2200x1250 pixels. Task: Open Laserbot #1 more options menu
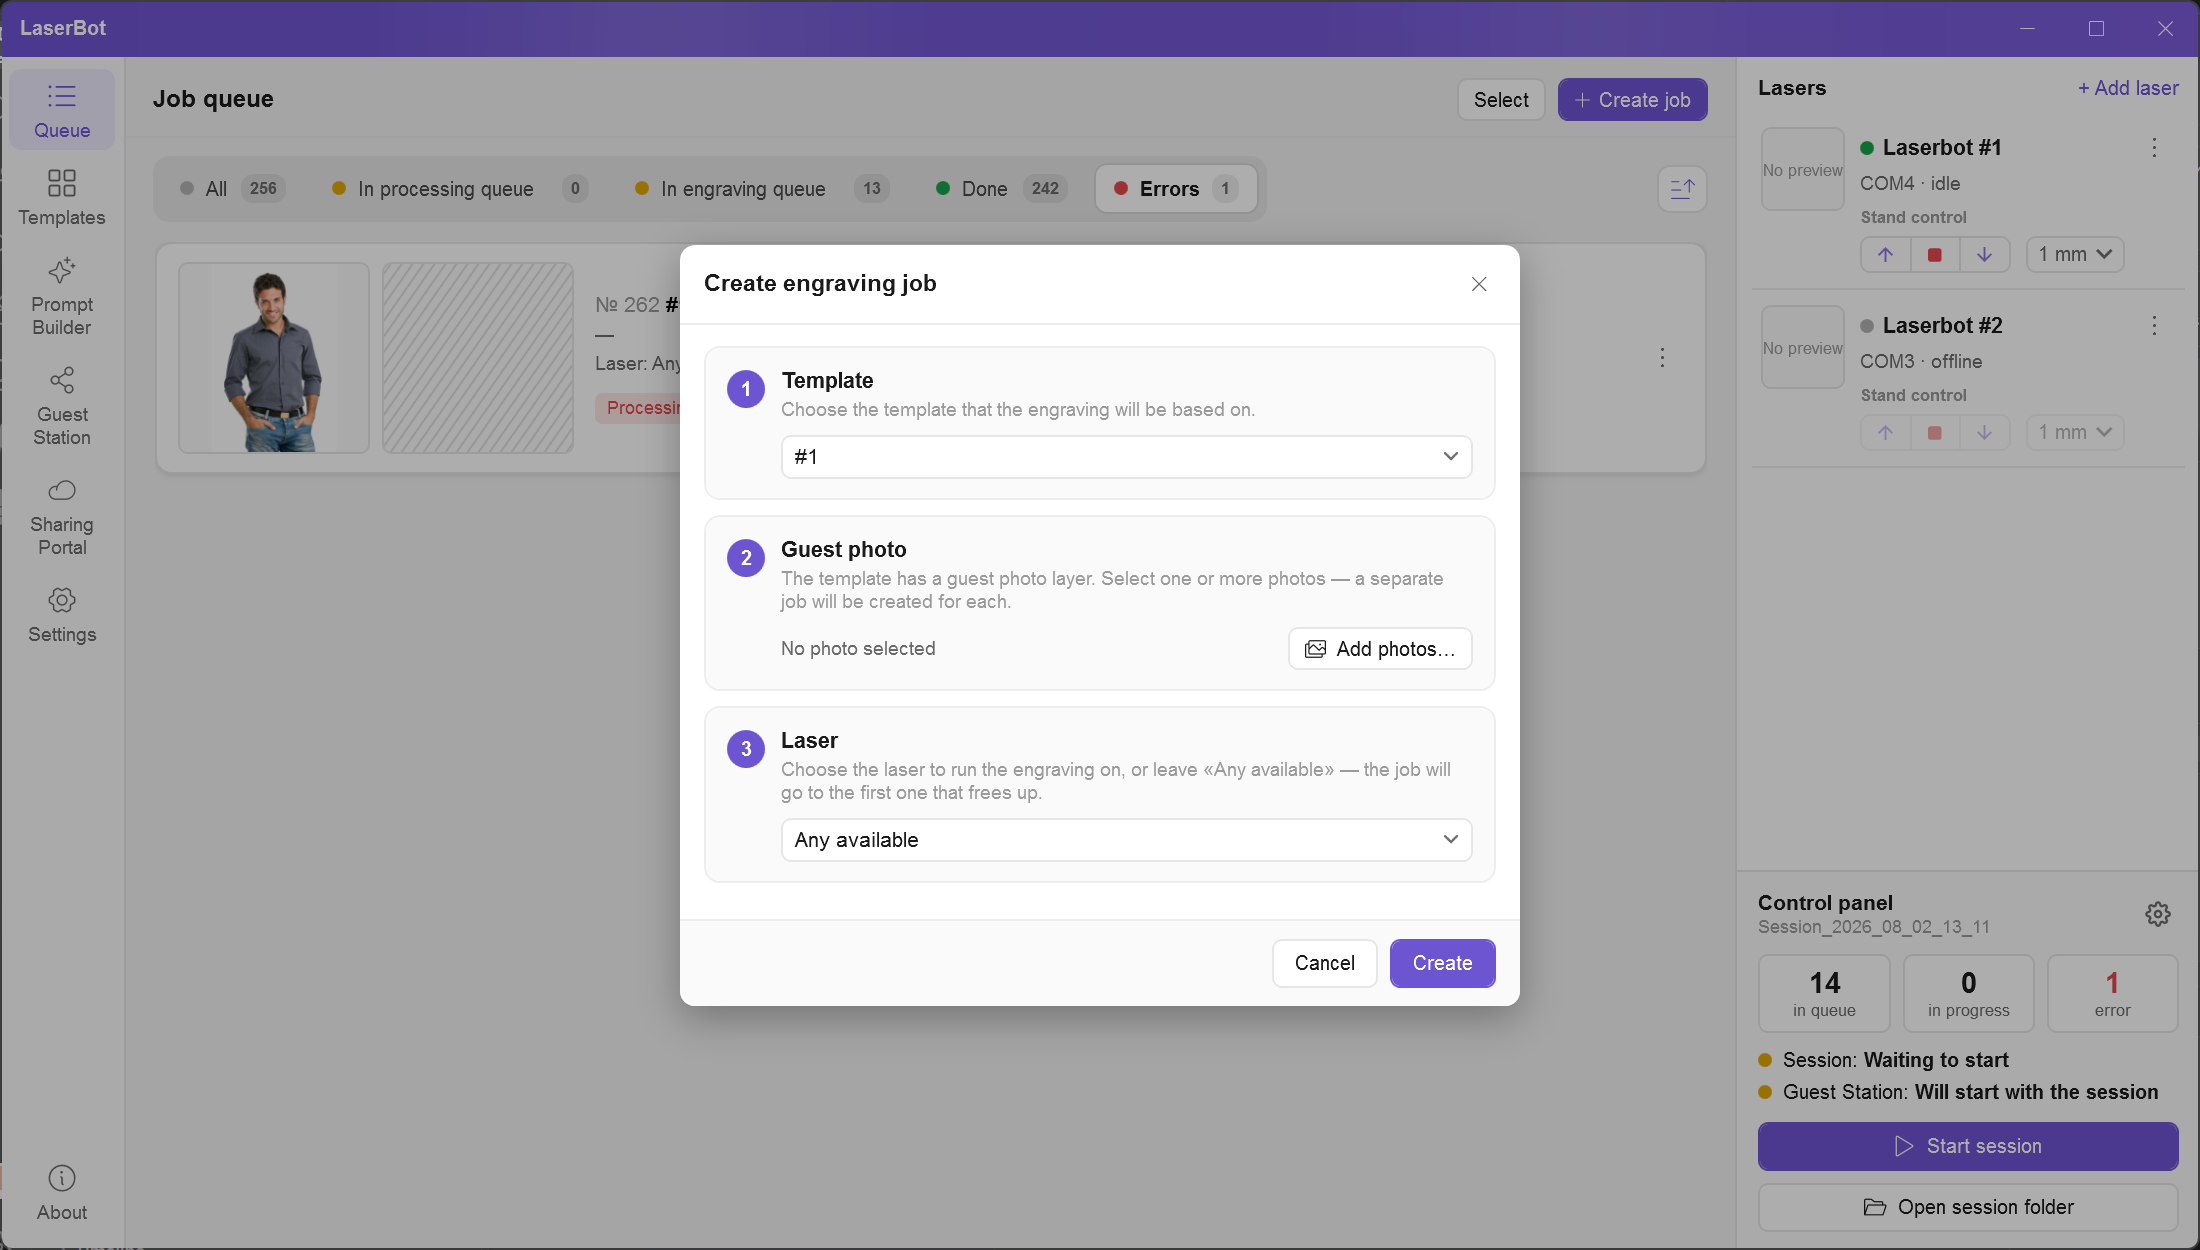coord(2154,148)
